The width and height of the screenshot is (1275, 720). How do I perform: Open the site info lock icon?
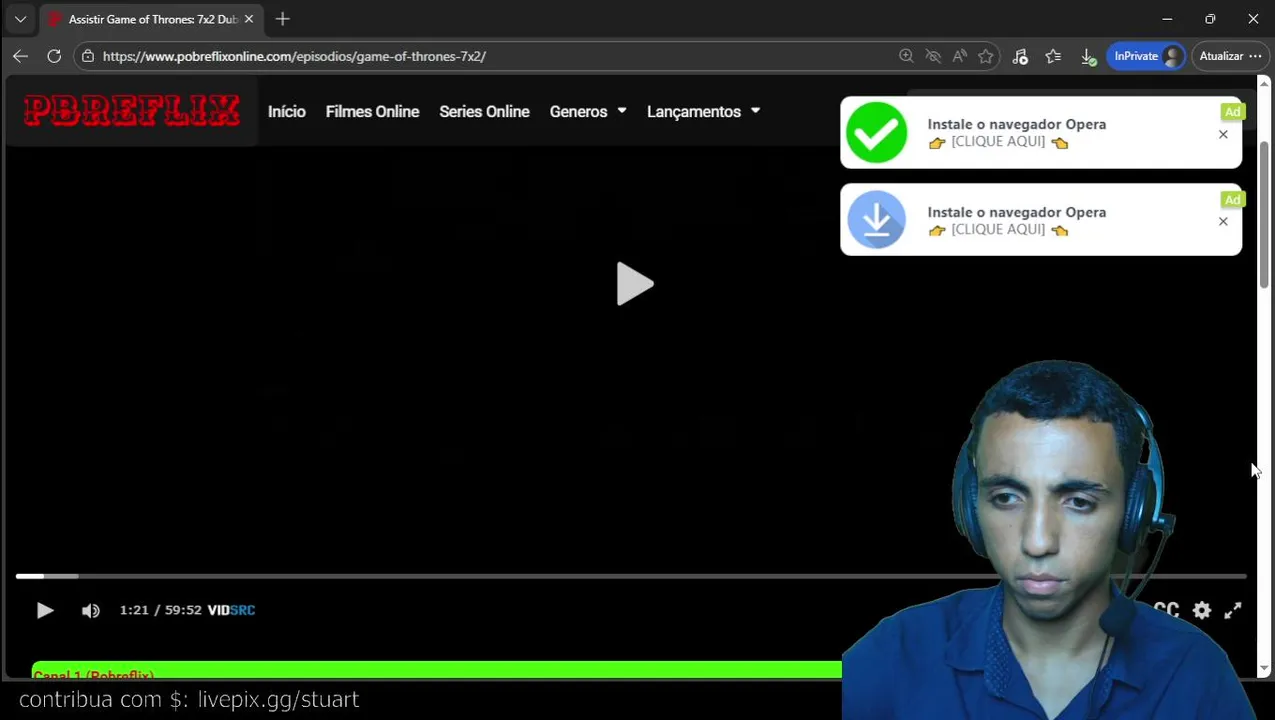coord(88,56)
